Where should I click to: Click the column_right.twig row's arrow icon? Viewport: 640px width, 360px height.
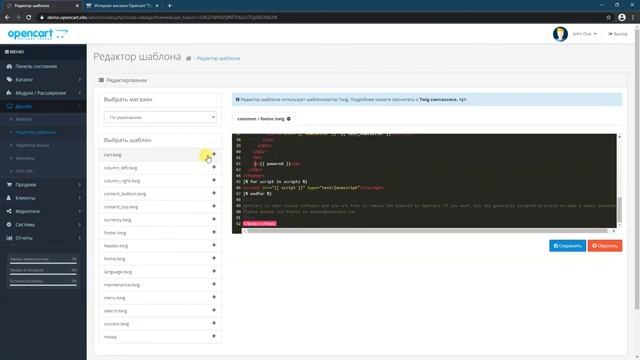coord(214,180)
